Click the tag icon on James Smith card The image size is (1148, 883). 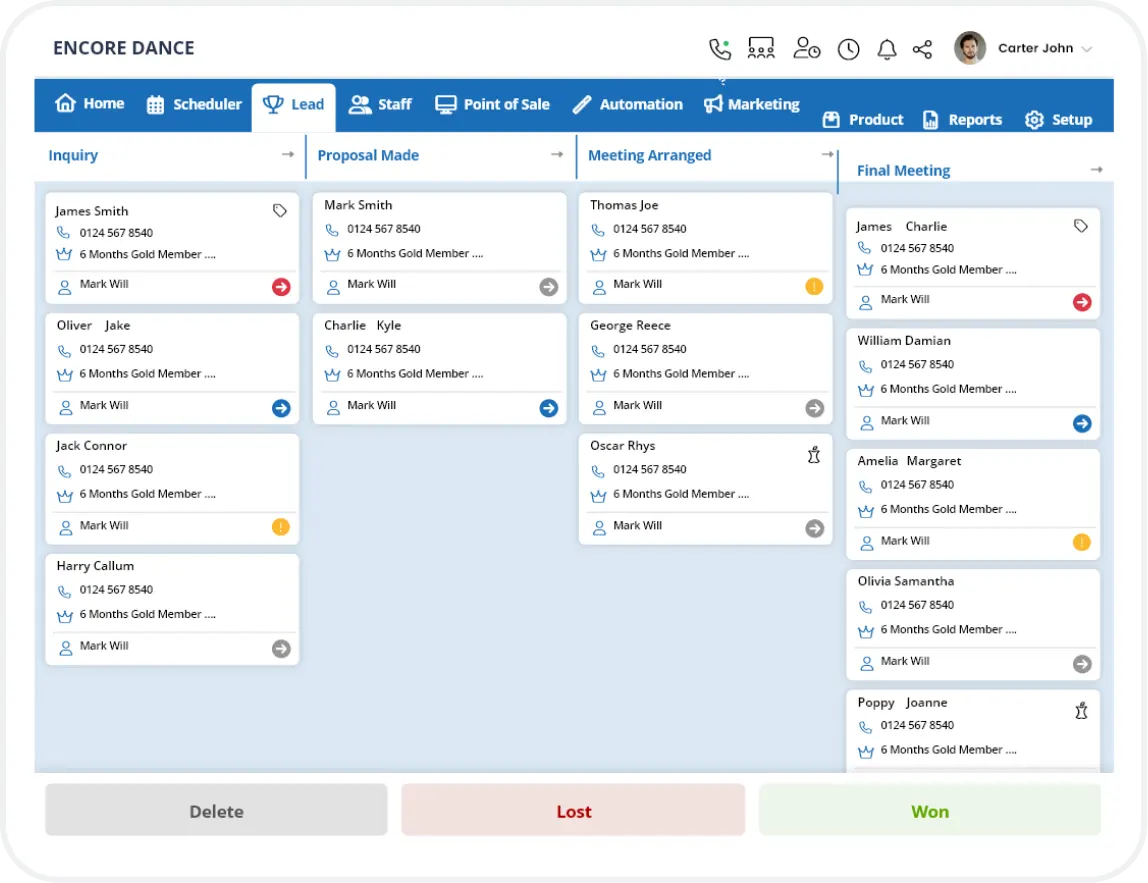coord(280,211)
